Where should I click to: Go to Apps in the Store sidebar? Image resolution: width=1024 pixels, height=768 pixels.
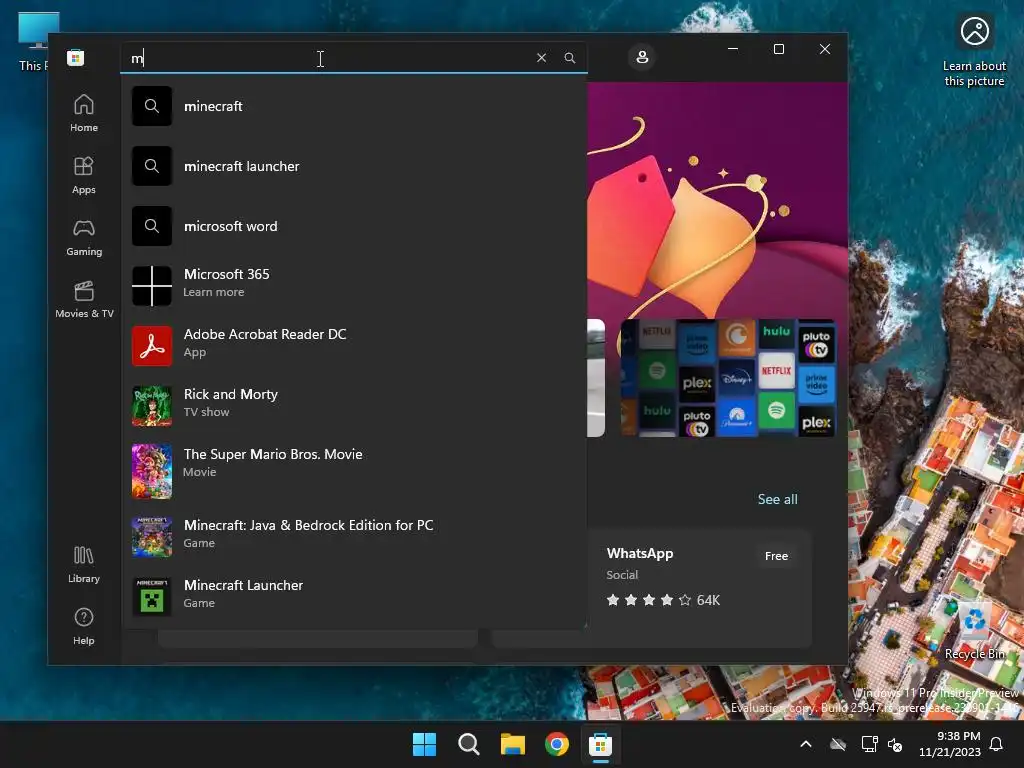[x=84, y=175]
